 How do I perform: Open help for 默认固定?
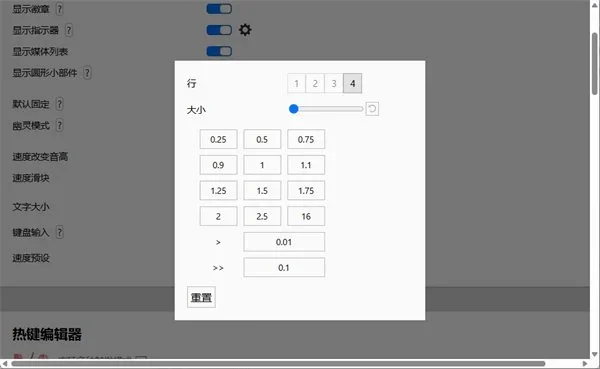[59, 104]
